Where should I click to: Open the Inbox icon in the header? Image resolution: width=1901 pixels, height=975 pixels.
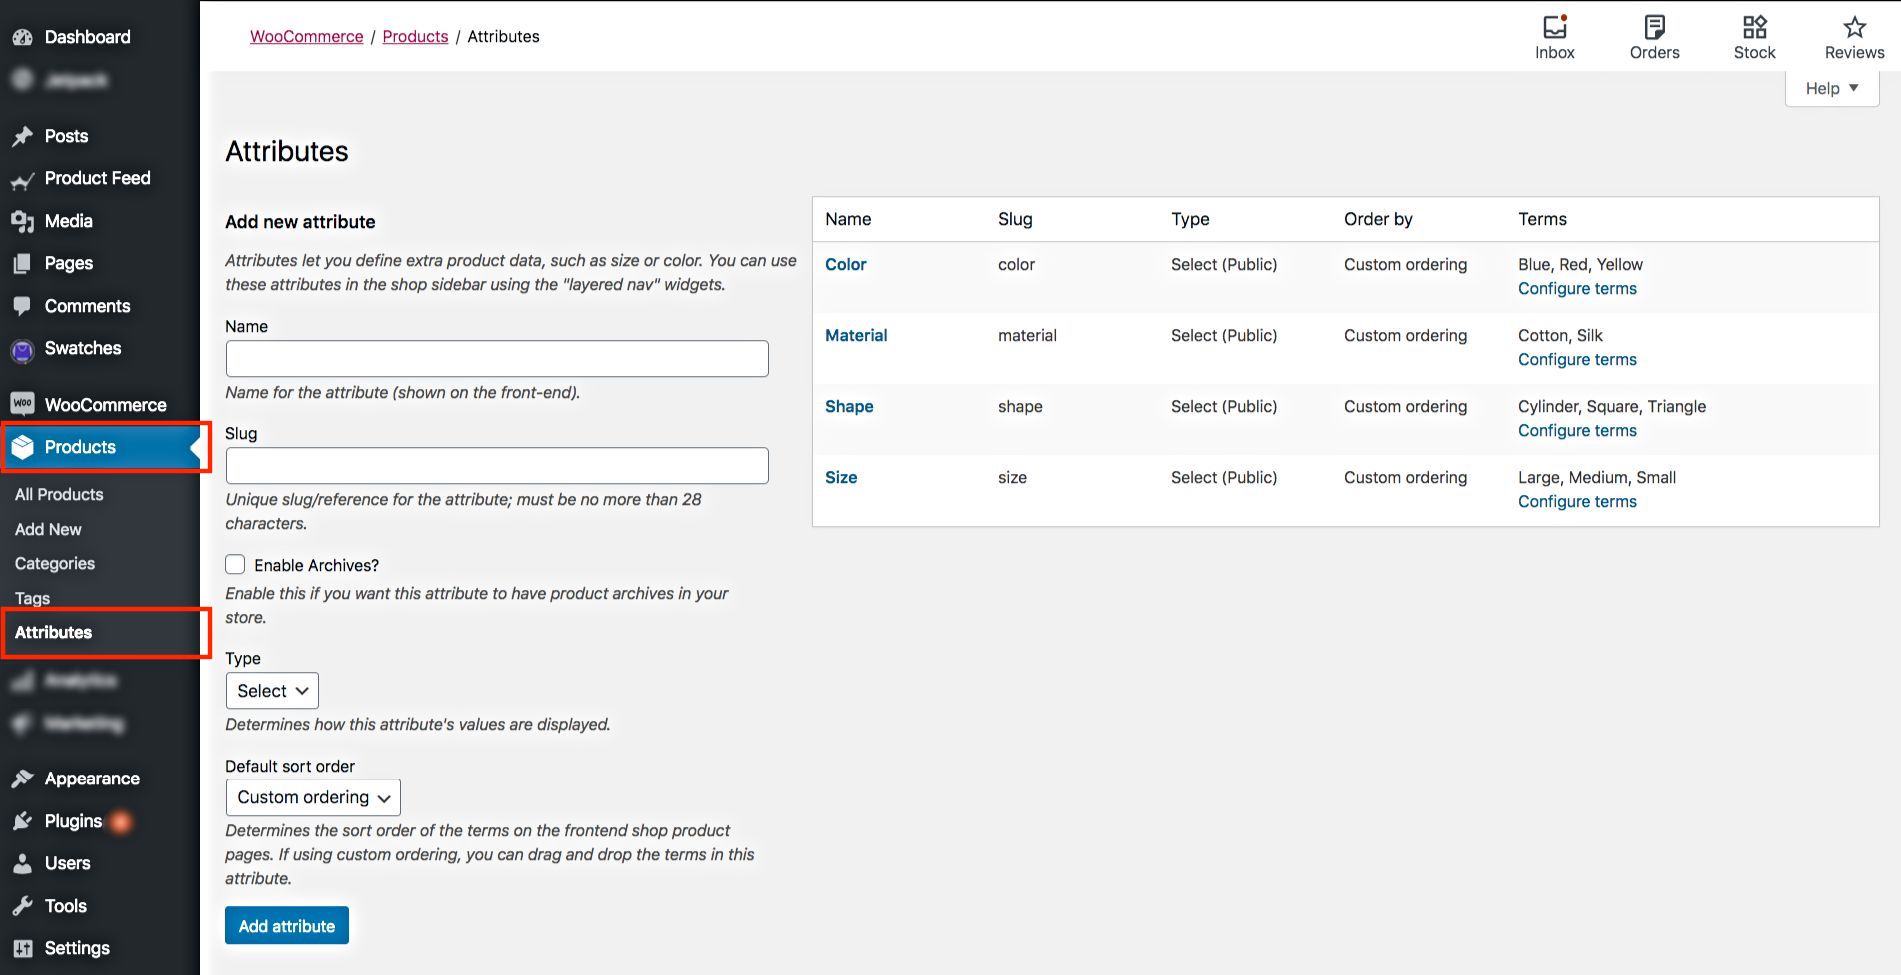point(1554,27)
